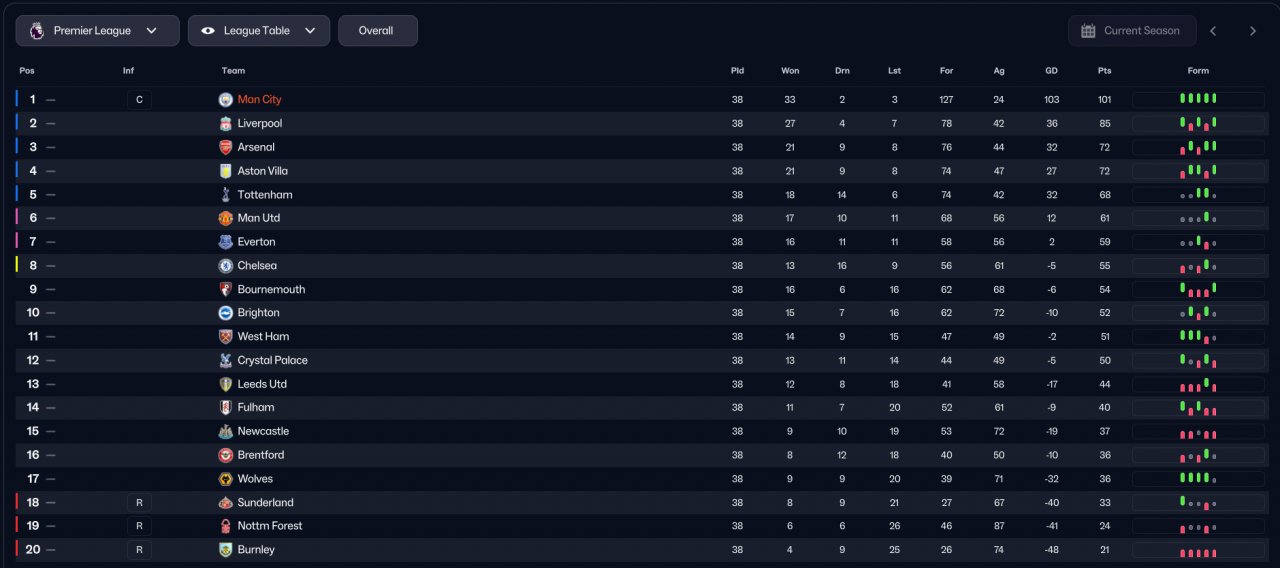Open the Aston Villa team link

coord(263,171)
